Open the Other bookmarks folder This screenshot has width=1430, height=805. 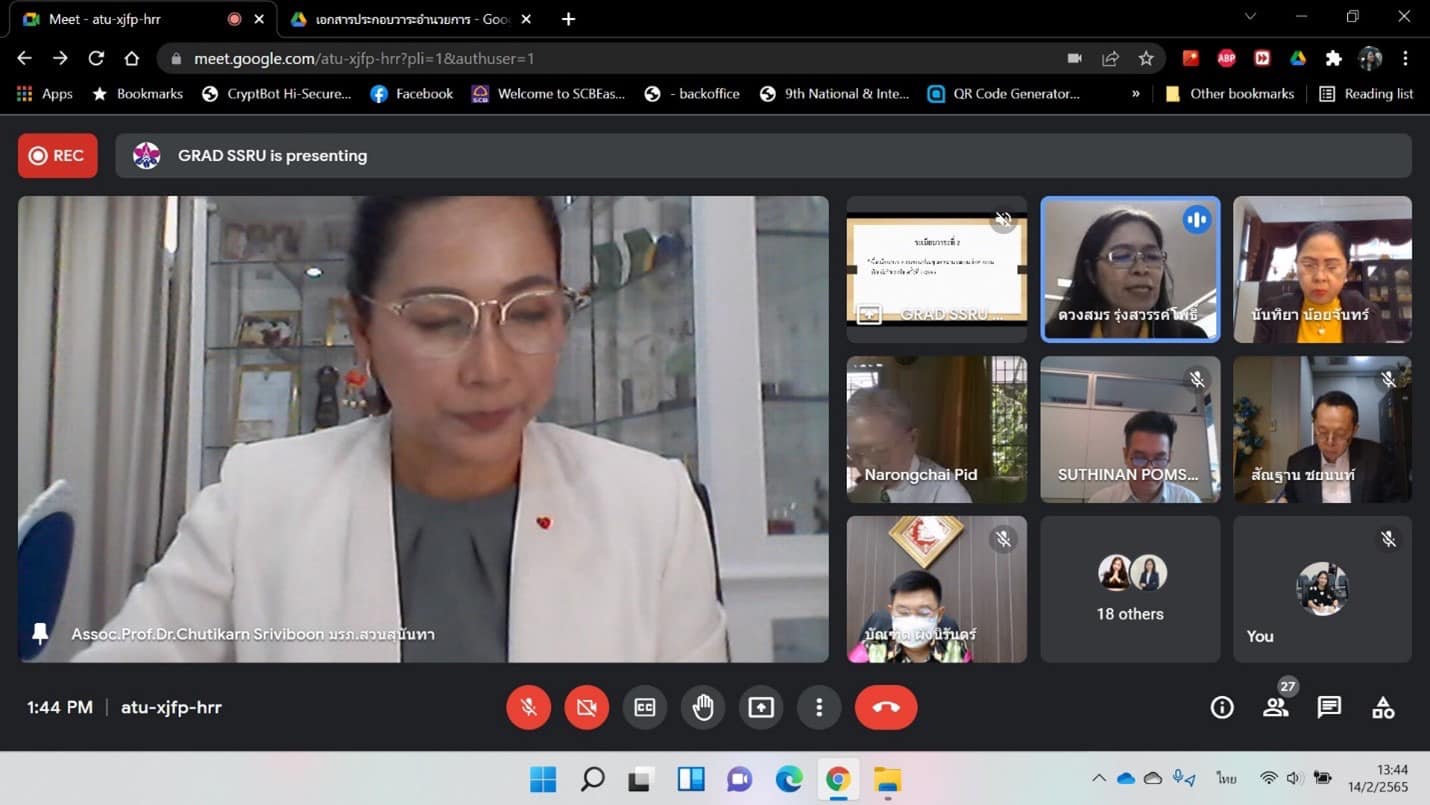[1230, 94]
